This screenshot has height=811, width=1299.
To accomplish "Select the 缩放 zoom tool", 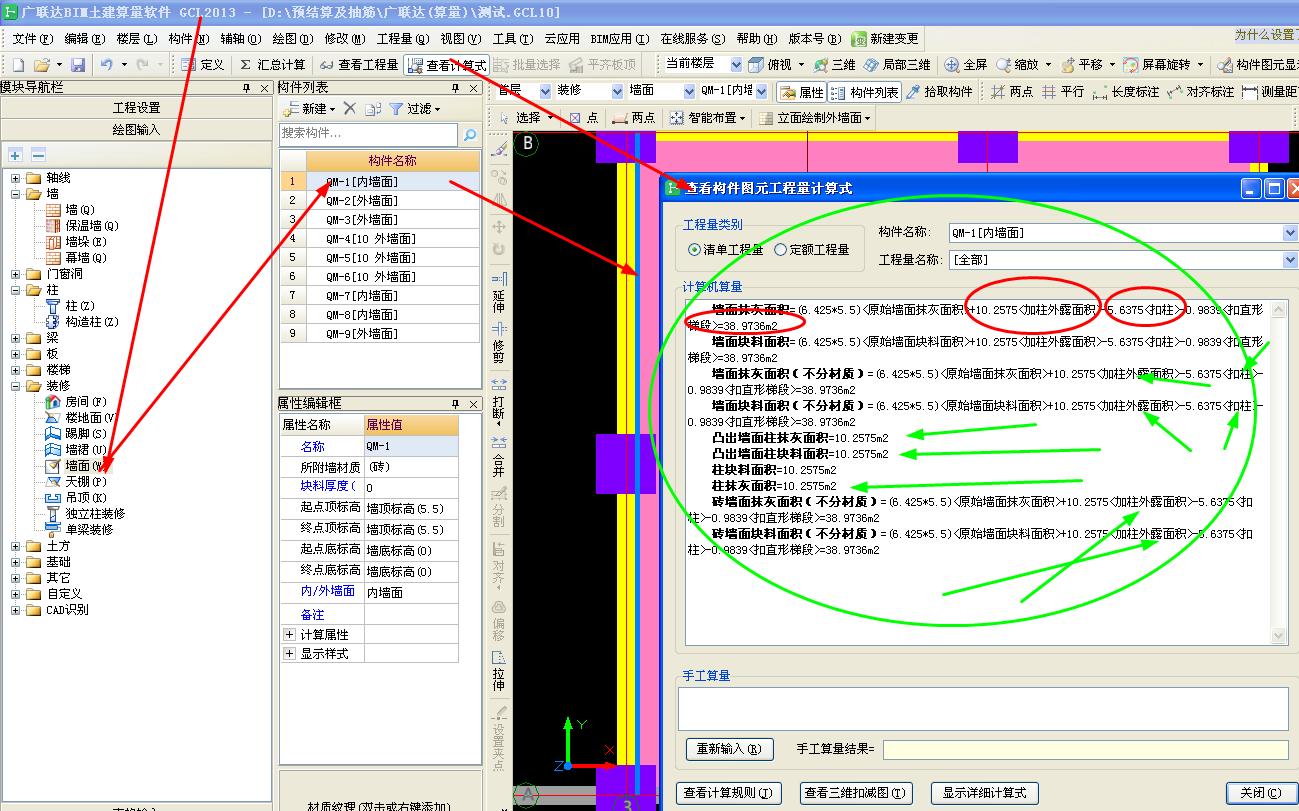I will 1023,64.
